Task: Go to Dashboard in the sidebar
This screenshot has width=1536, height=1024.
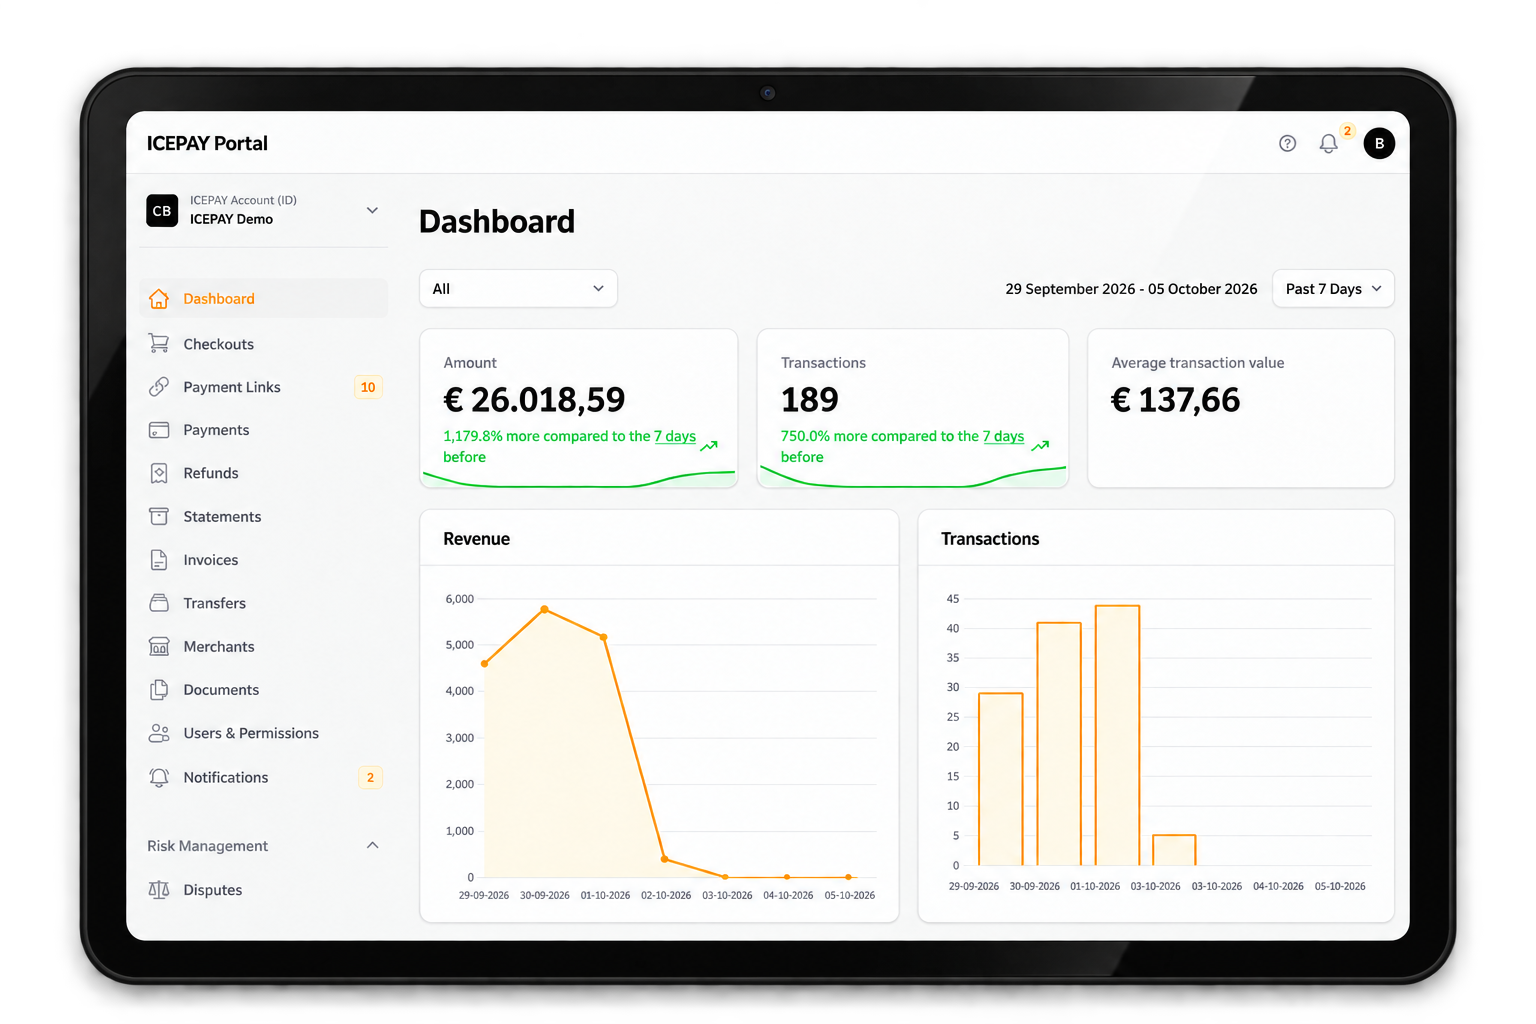Action: 264,299
